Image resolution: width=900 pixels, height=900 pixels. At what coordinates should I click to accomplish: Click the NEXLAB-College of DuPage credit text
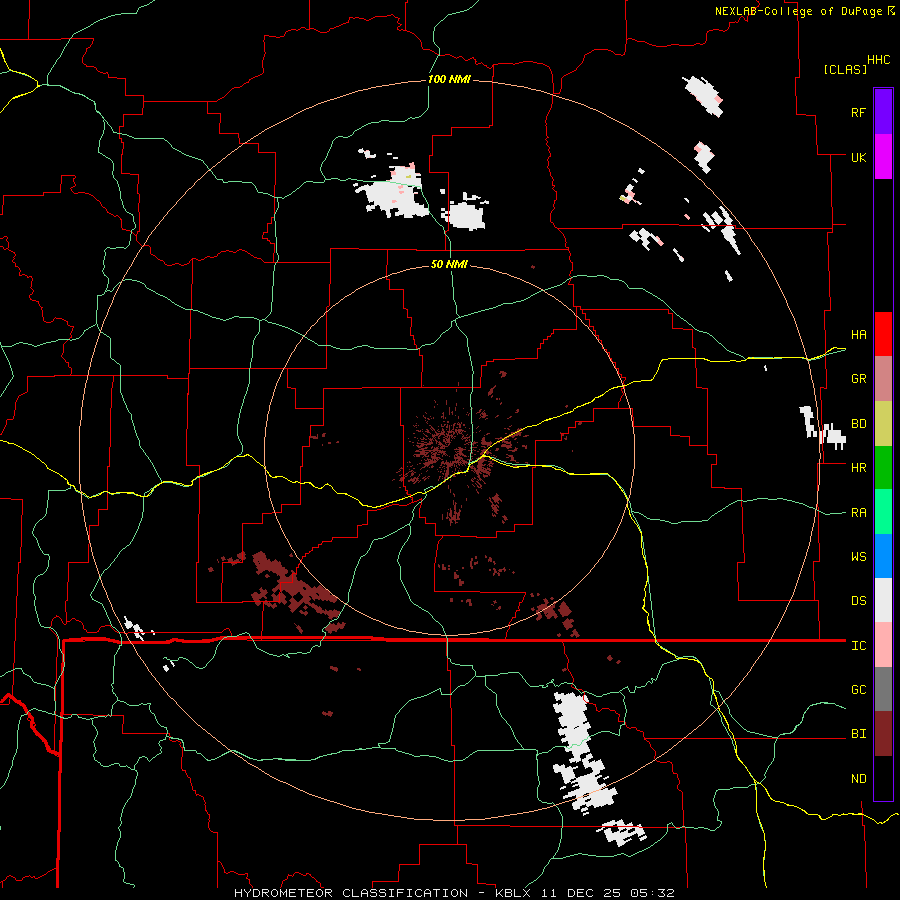coord(798,11)
